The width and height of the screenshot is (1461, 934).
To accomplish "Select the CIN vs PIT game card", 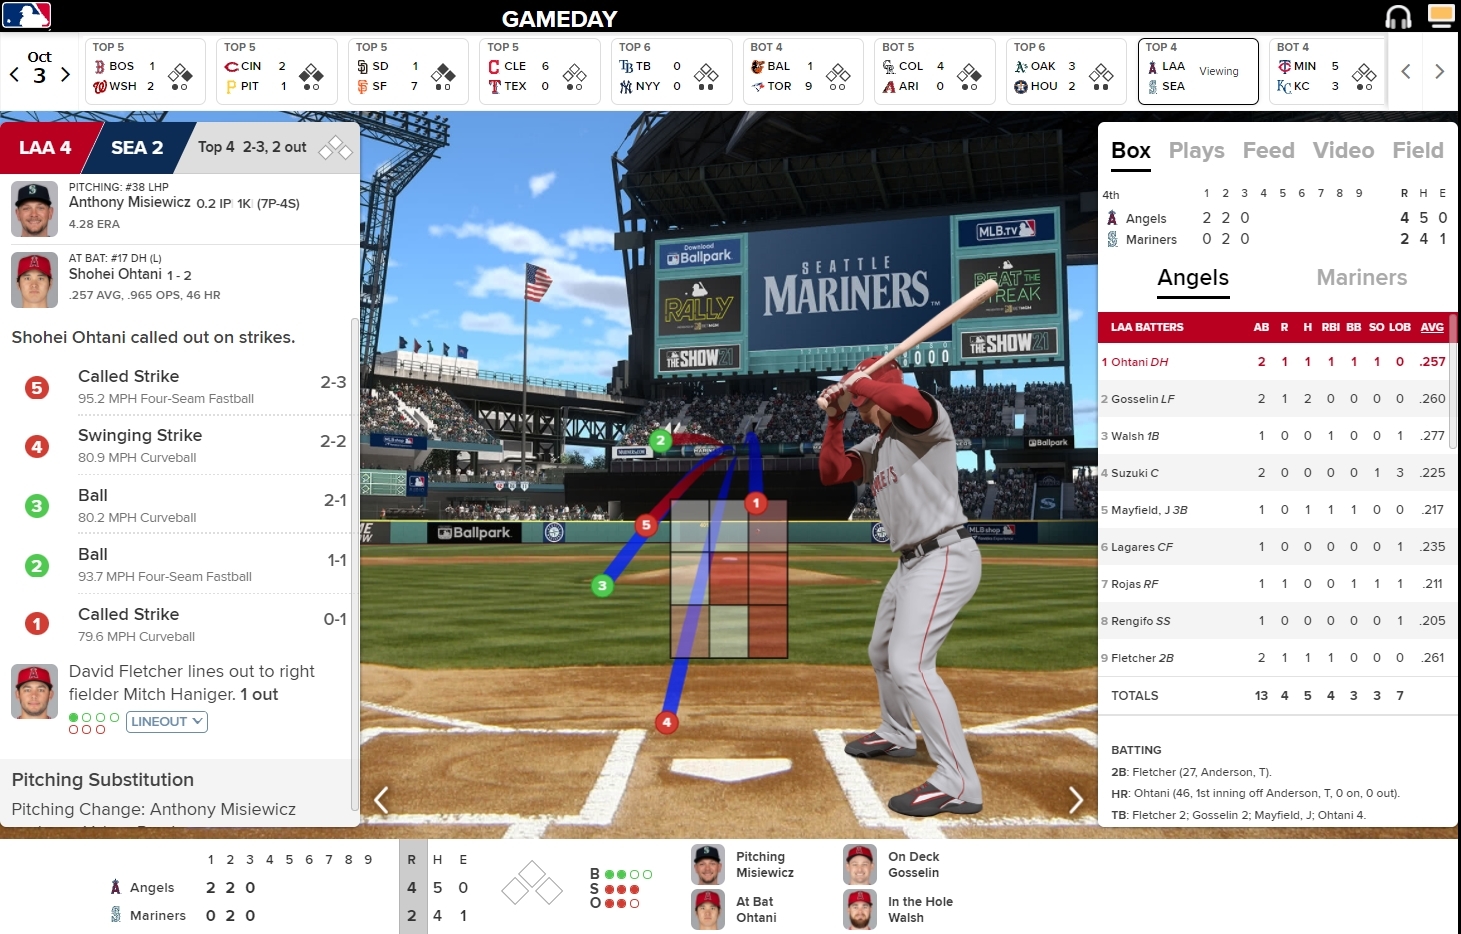I will click(276, 71).
